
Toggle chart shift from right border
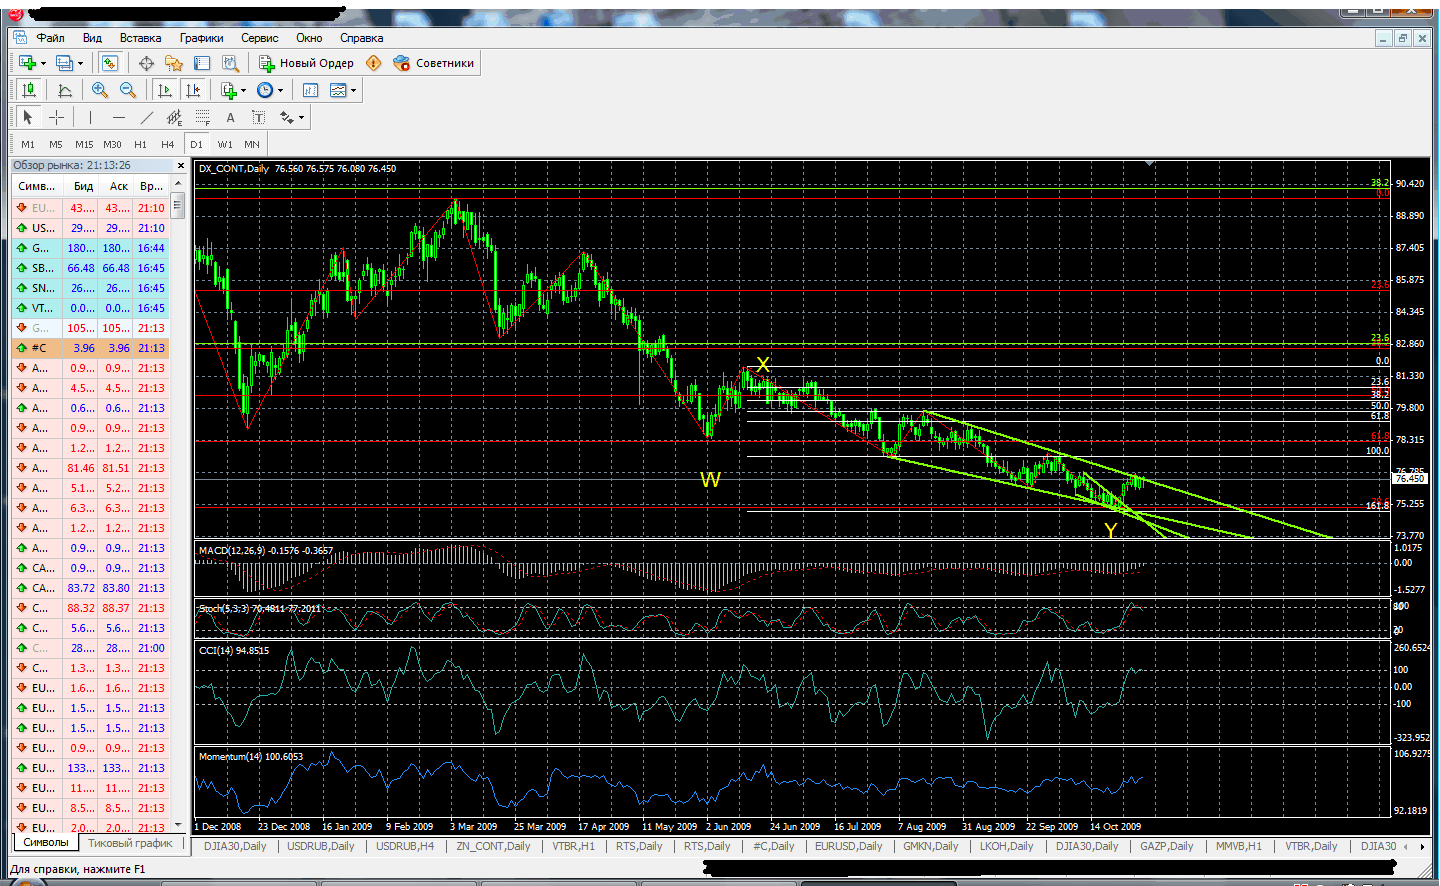coord(193,90)
